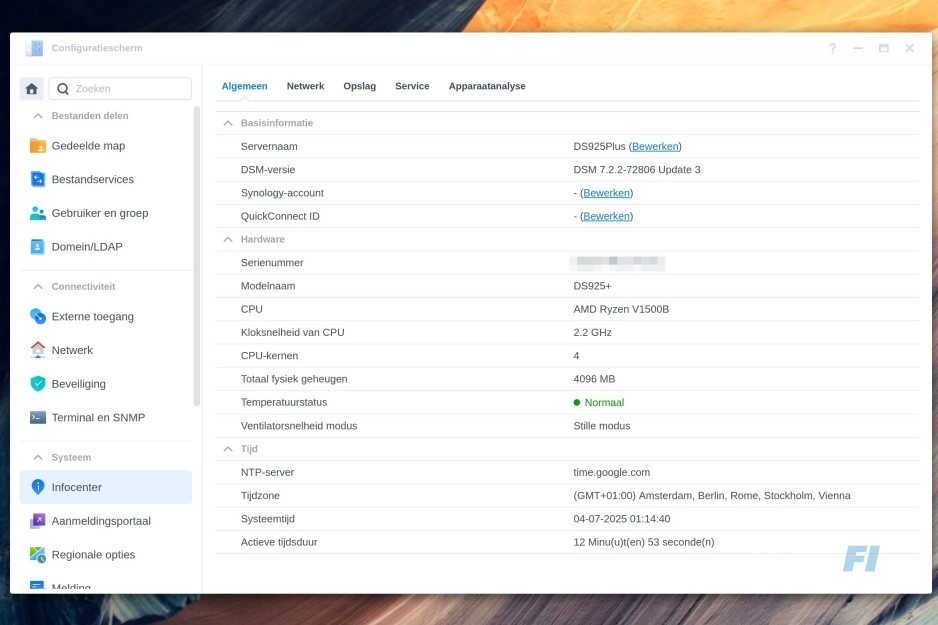Open Bestandservices icon

click(x=38, y=179)
